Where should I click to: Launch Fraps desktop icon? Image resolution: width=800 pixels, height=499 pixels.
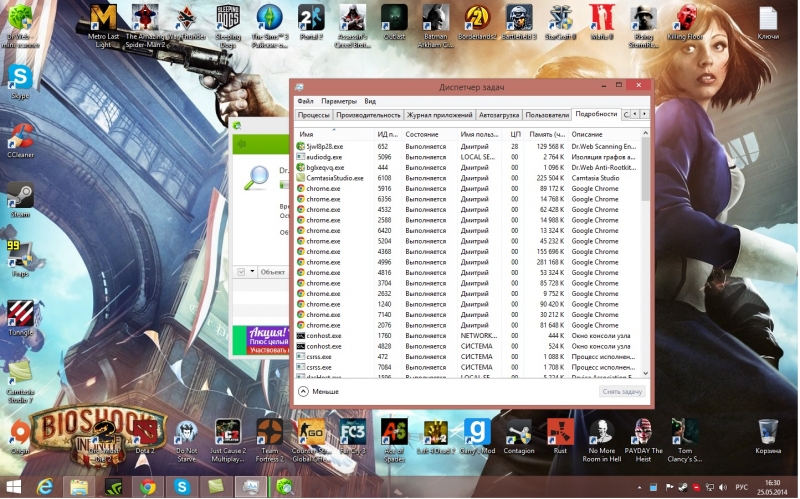point(20,259)
